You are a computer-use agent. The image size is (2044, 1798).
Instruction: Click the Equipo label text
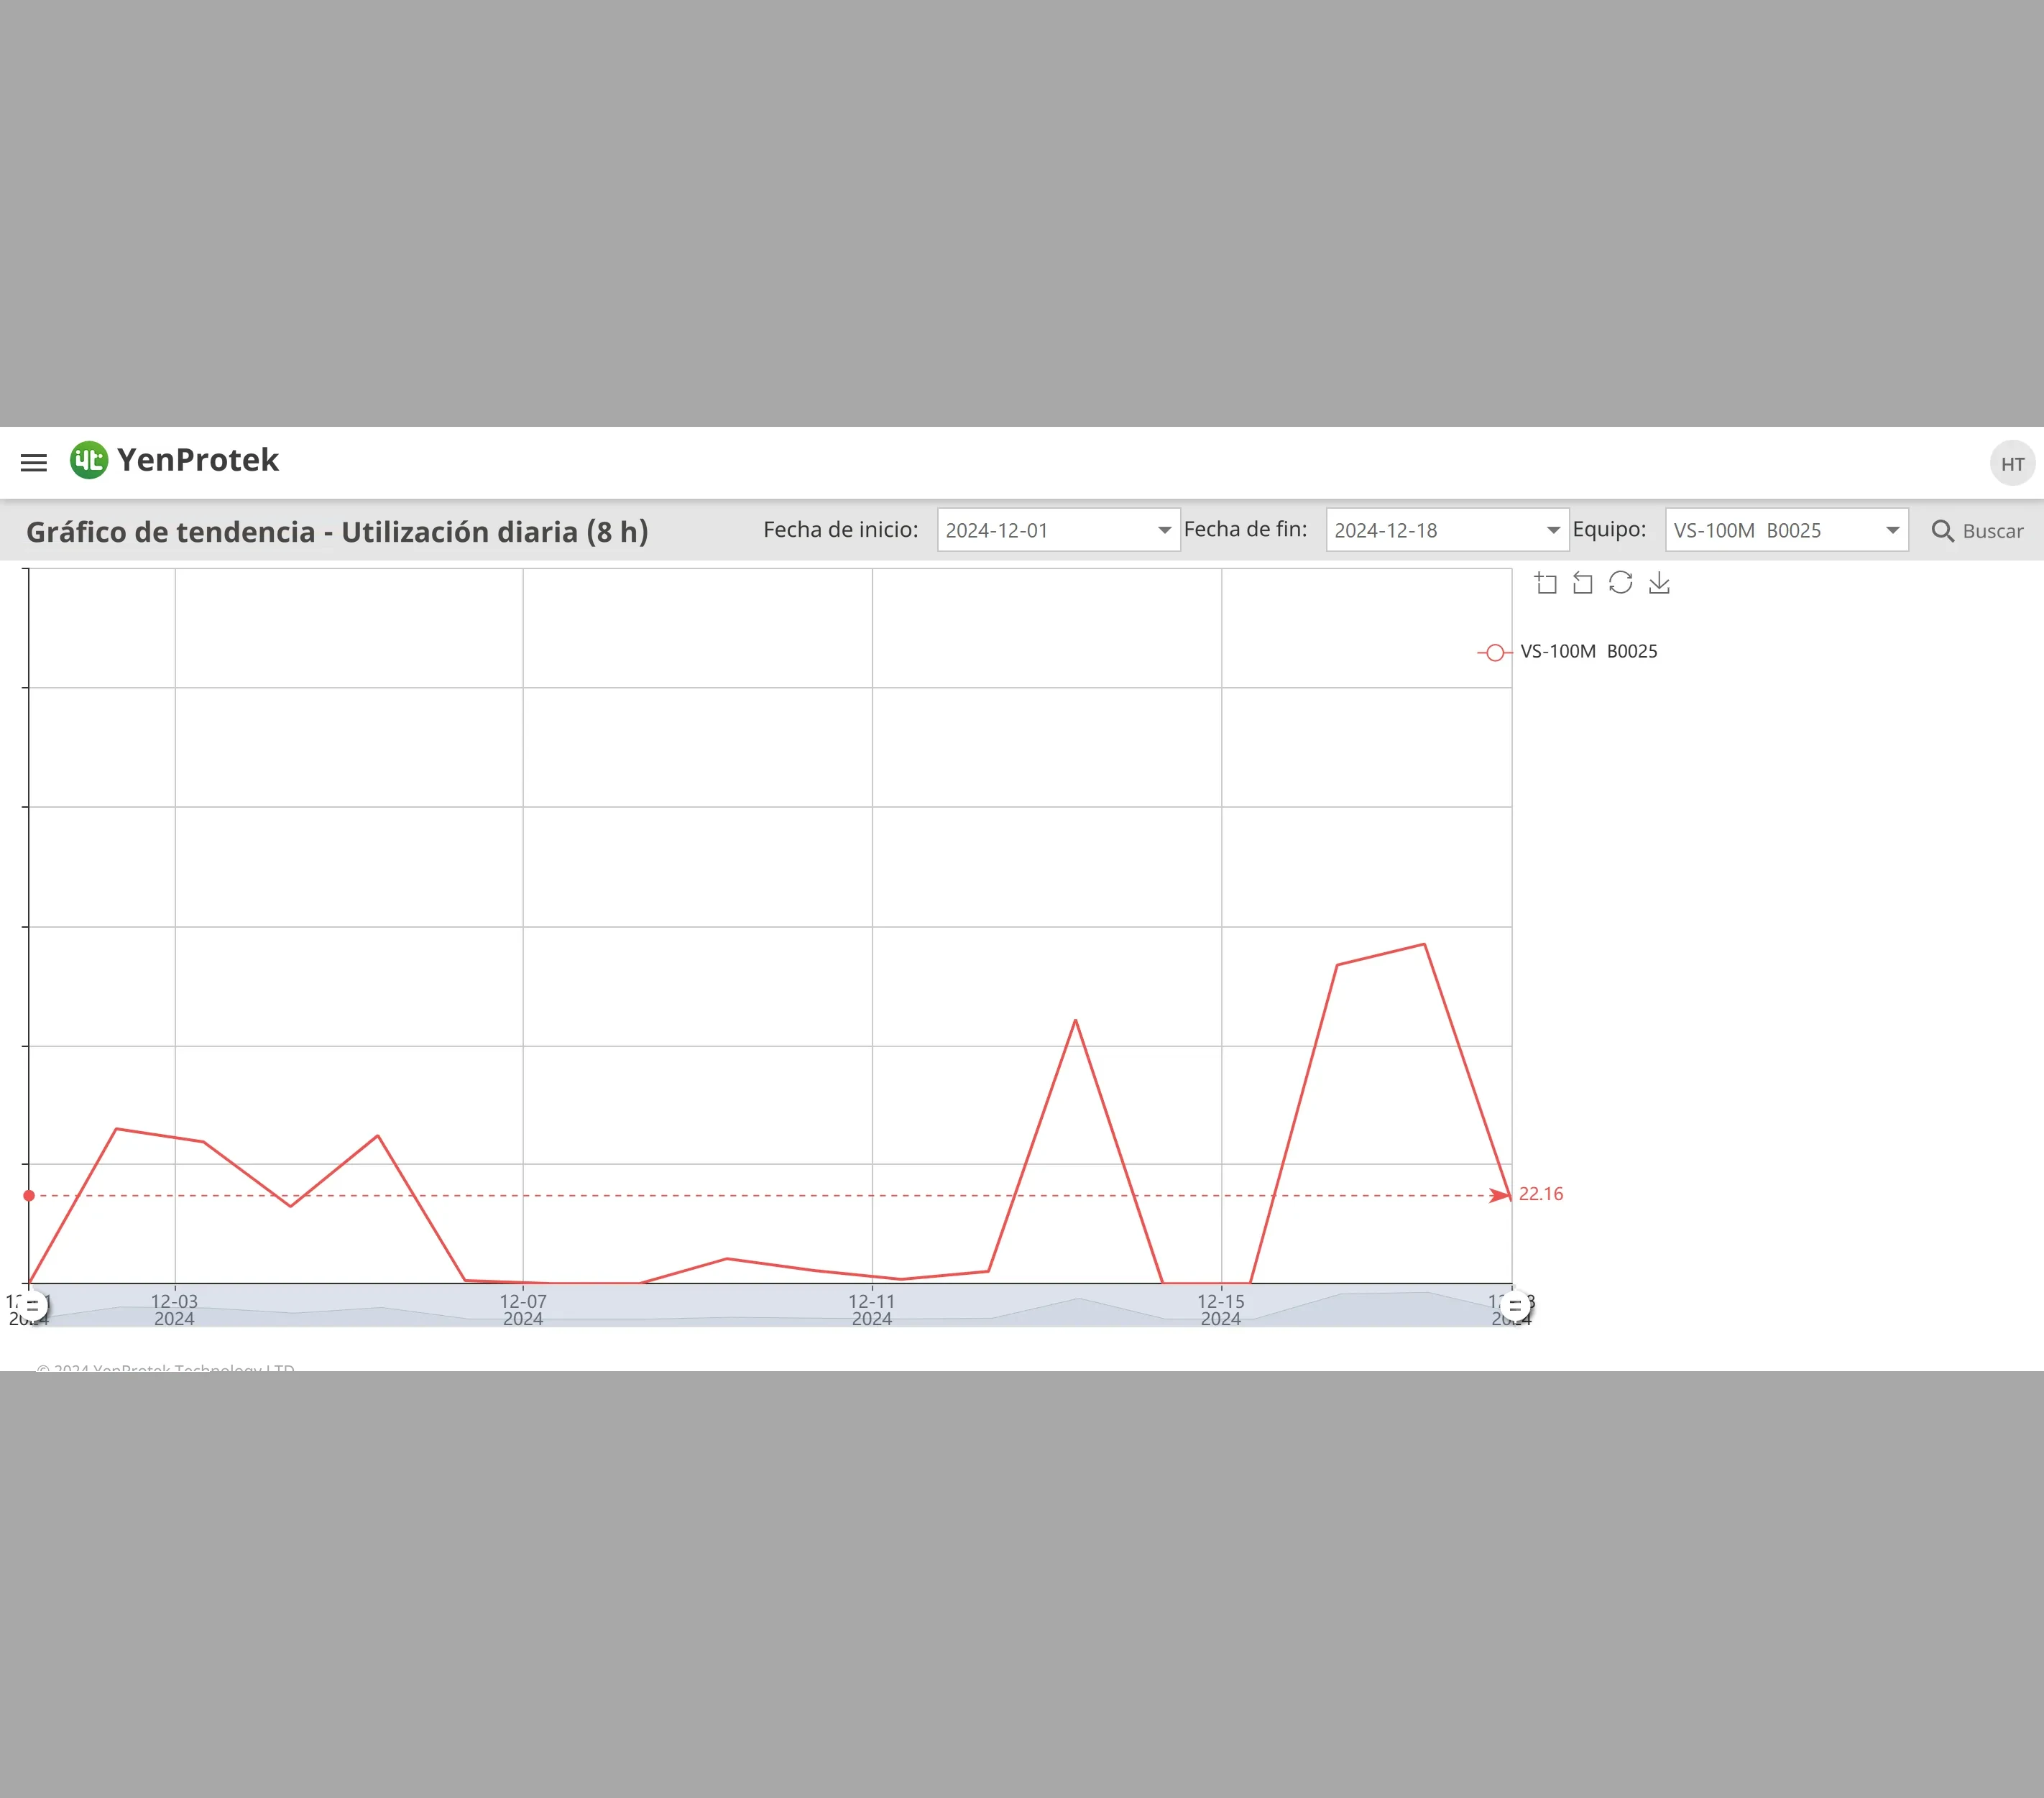[1609, 529]
